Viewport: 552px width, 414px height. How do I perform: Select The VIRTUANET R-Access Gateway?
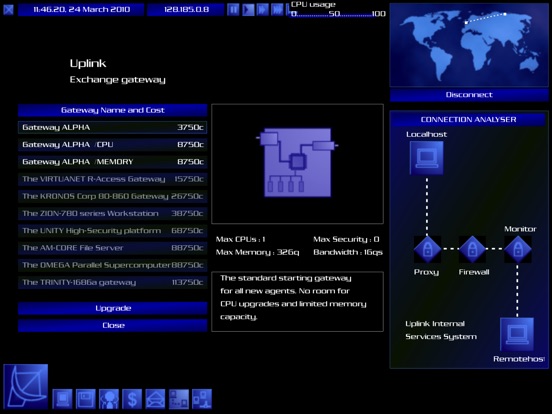(113, 179)
